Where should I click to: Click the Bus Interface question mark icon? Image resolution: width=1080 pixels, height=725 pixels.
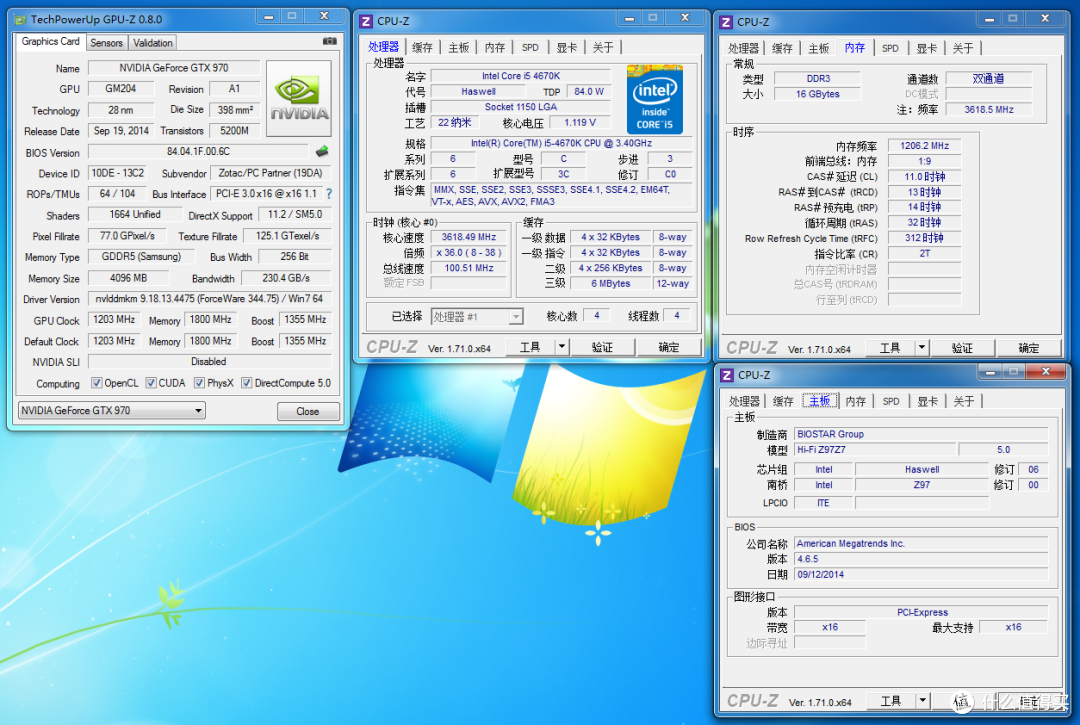(x=329, y=194)
